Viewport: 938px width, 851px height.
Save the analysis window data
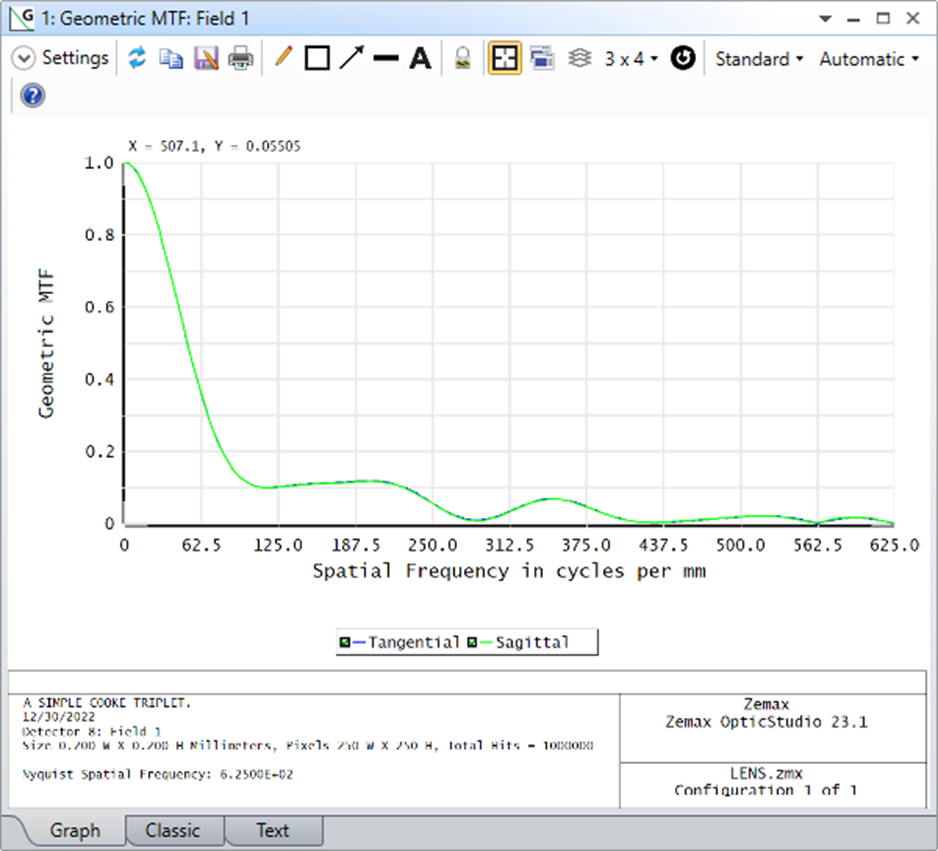(205, 58)
